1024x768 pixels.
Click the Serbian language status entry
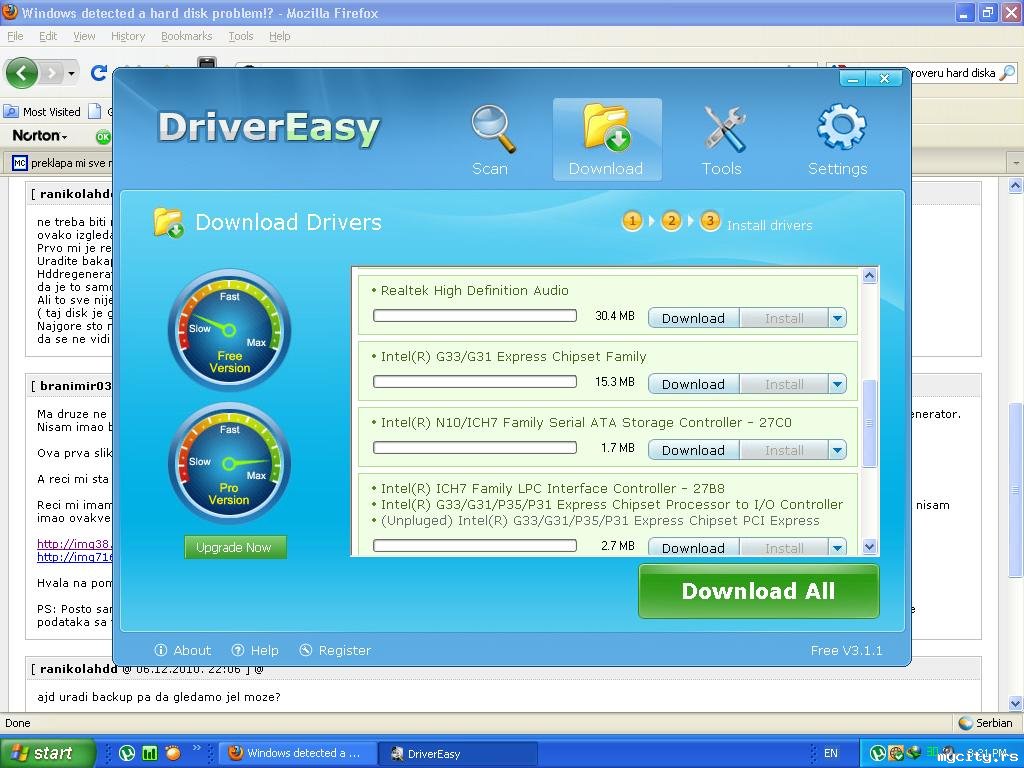click(x=985, y=723)
